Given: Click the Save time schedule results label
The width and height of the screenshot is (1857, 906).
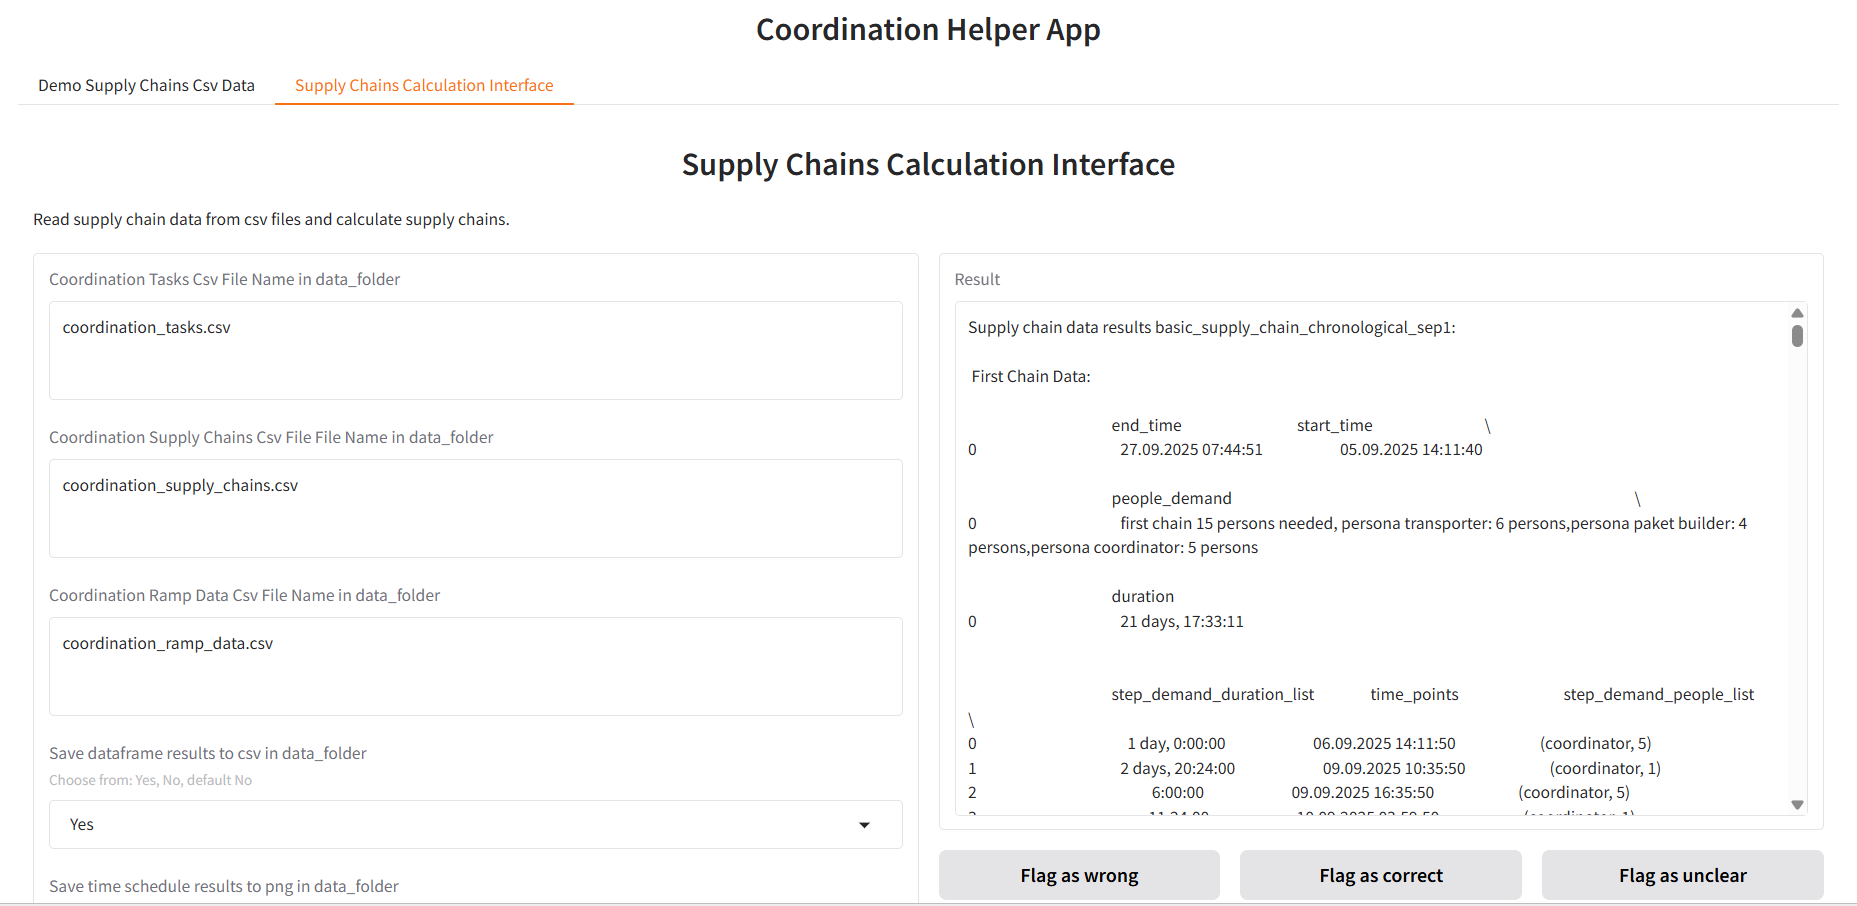Looking at the screenshot, I should coord(224,887).
